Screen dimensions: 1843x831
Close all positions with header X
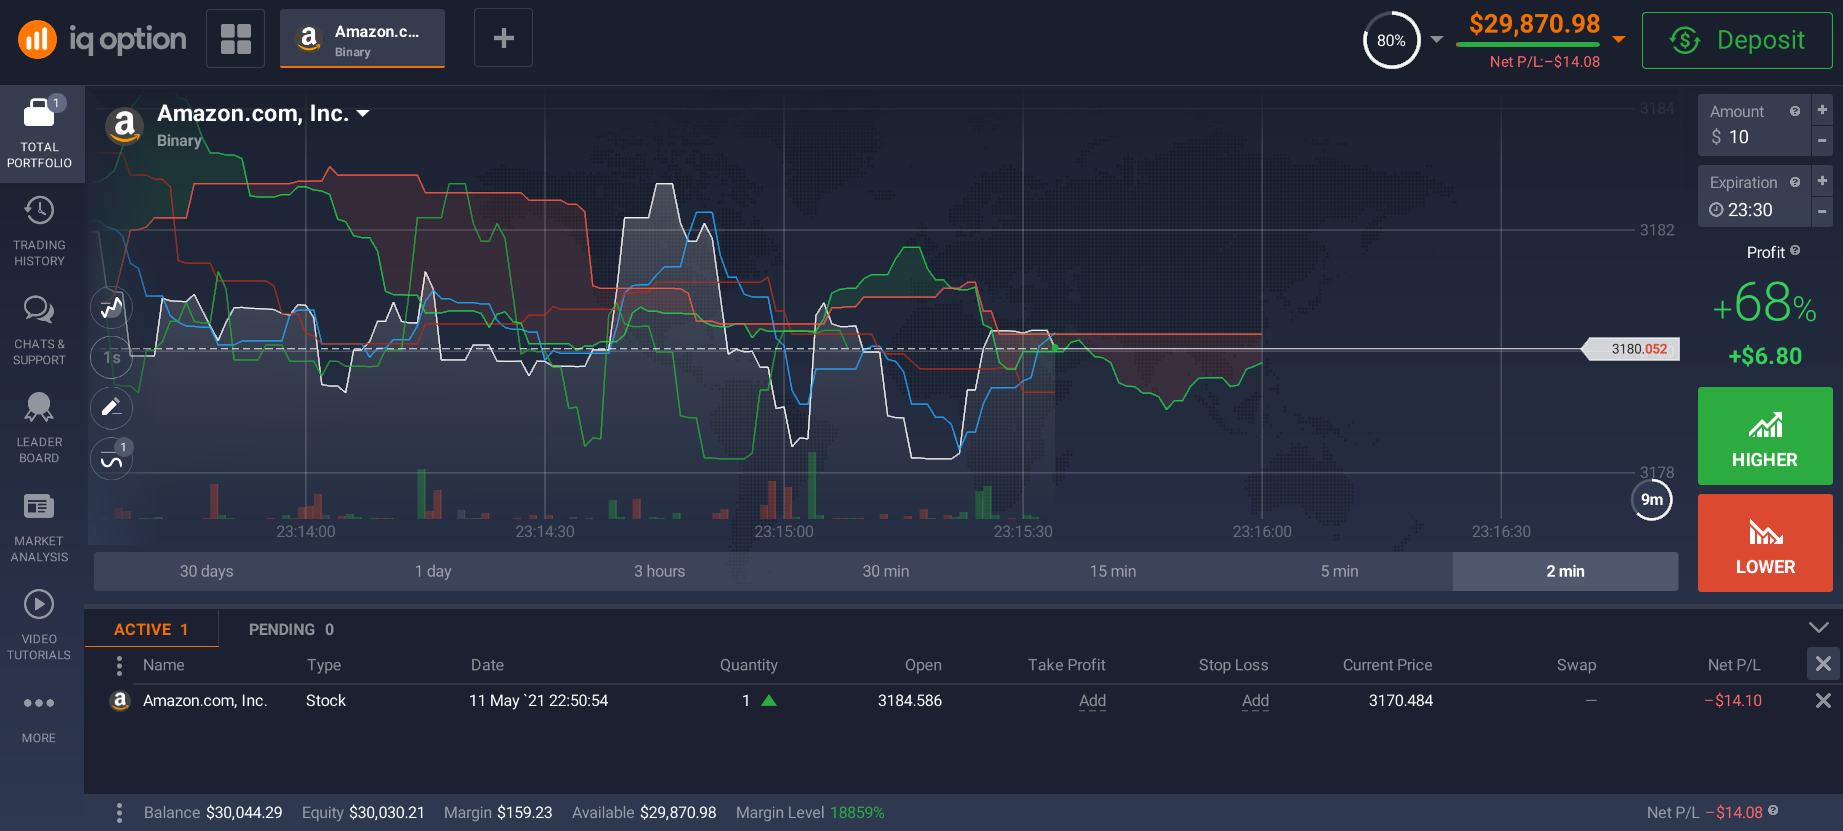(1823, 664)
